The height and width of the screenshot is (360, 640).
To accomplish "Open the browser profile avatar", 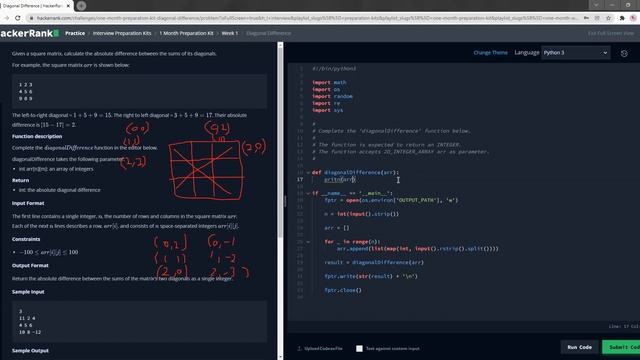I will click(634, 18).
